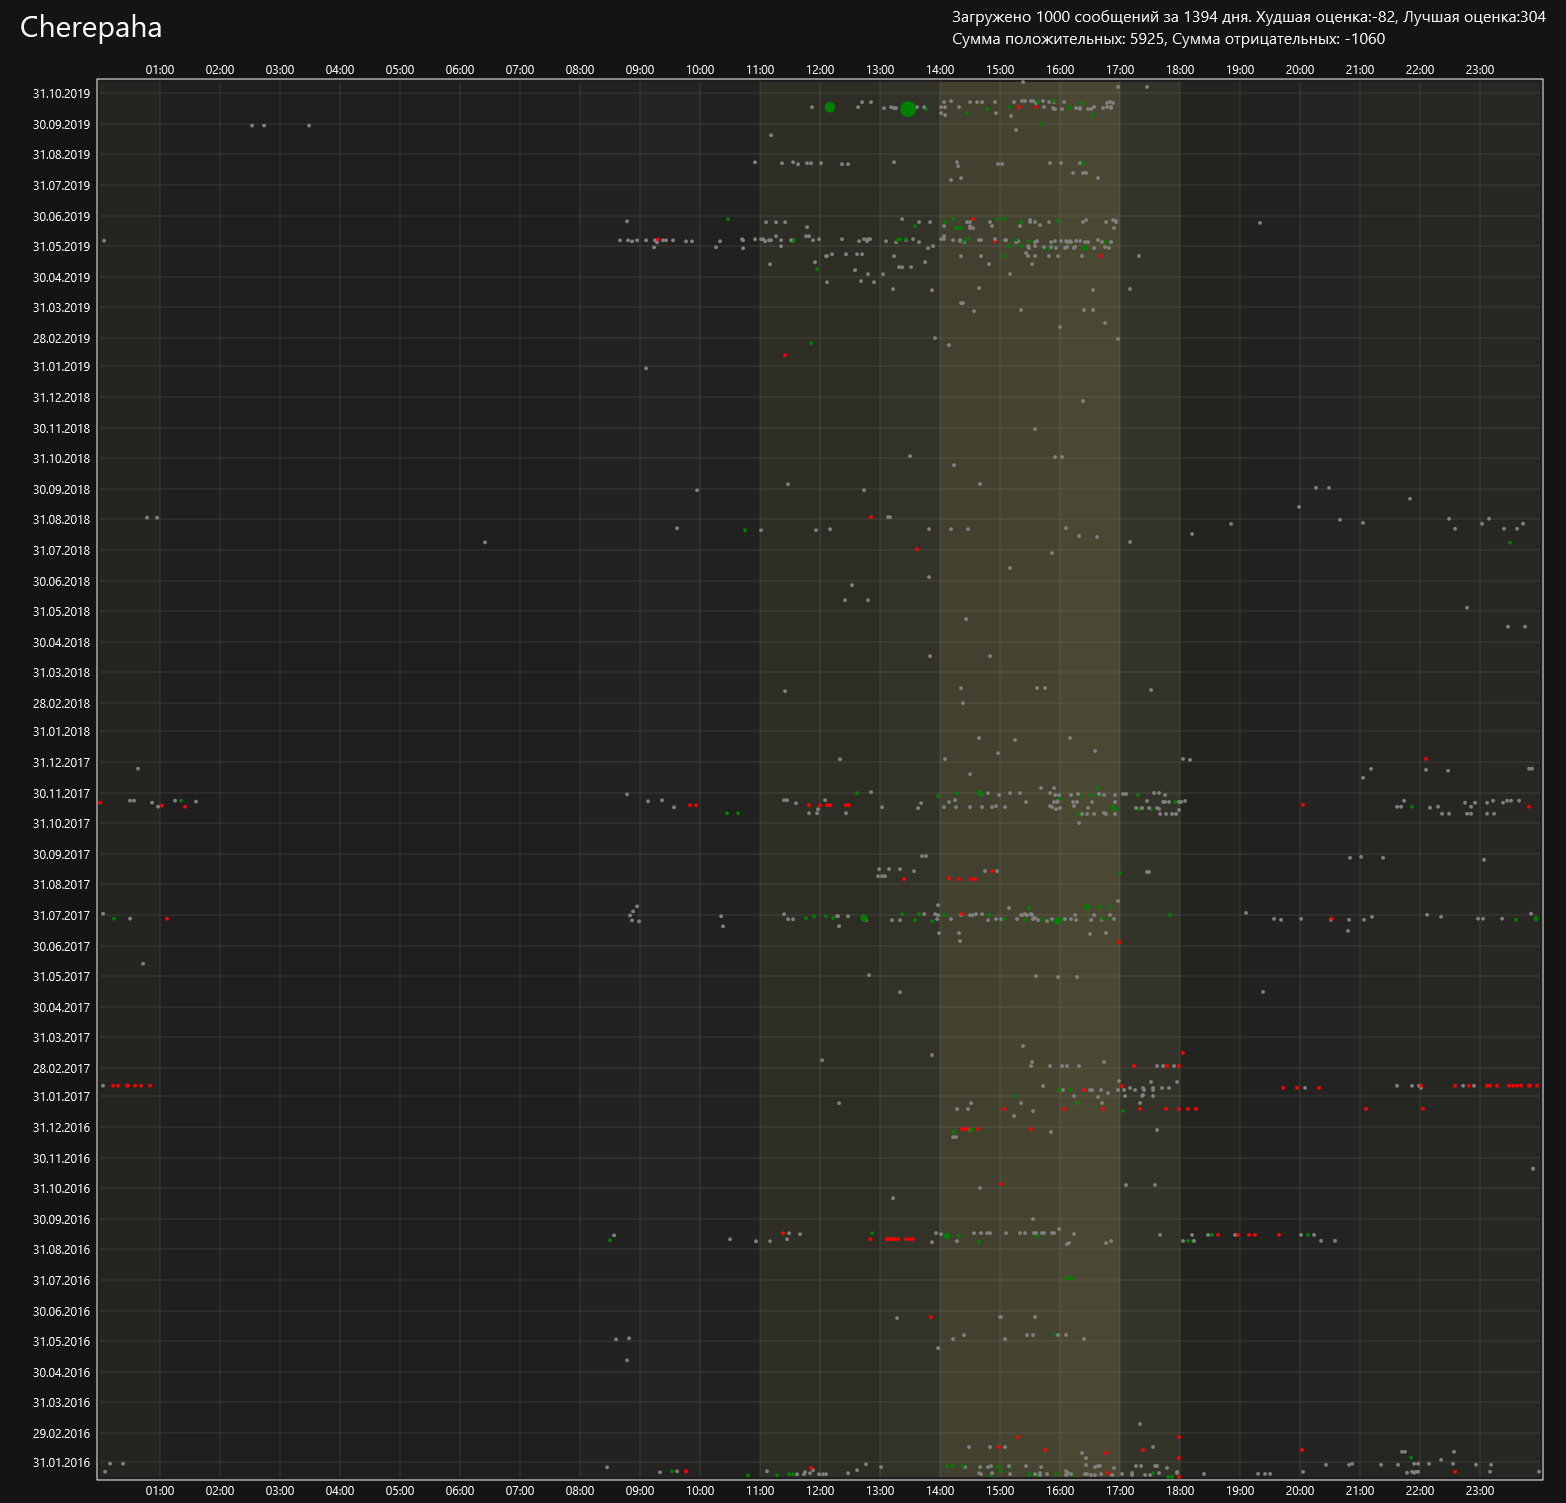Click the 31.07.2017 date label
The width and height of the screenshot is (1566, 1503).
click(61, 916)
